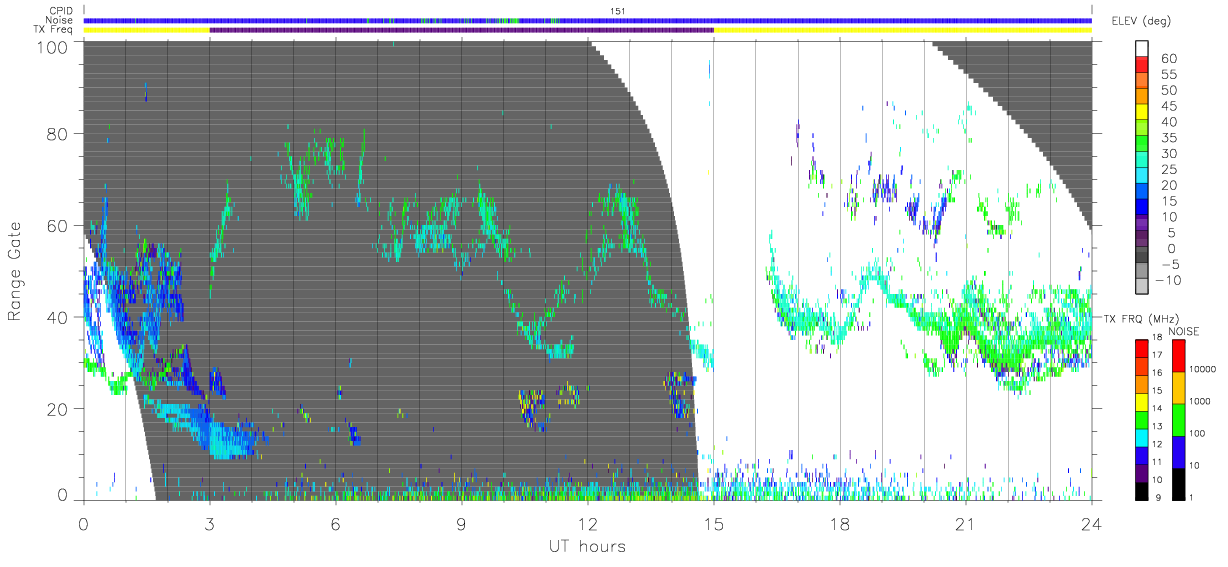This screenshot has width=1228, height=567.
Task: Click tick label '15' on UT hours axis
Action: (713, 523)
